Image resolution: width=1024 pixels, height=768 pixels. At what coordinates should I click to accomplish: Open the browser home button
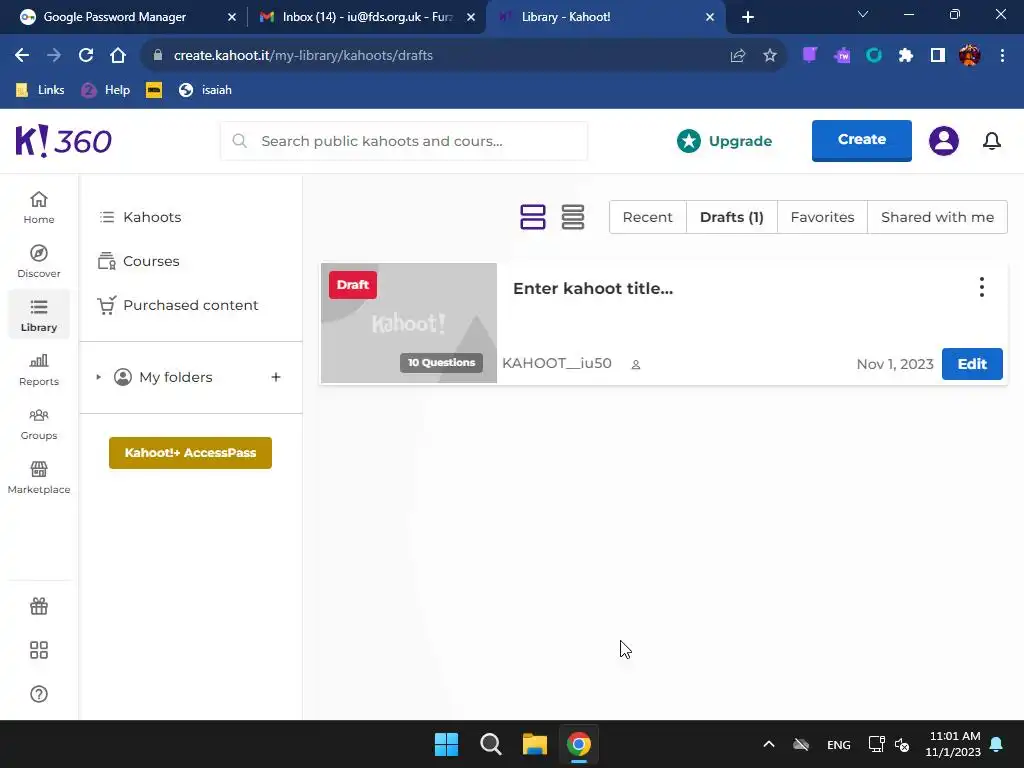tap(118, 56)
